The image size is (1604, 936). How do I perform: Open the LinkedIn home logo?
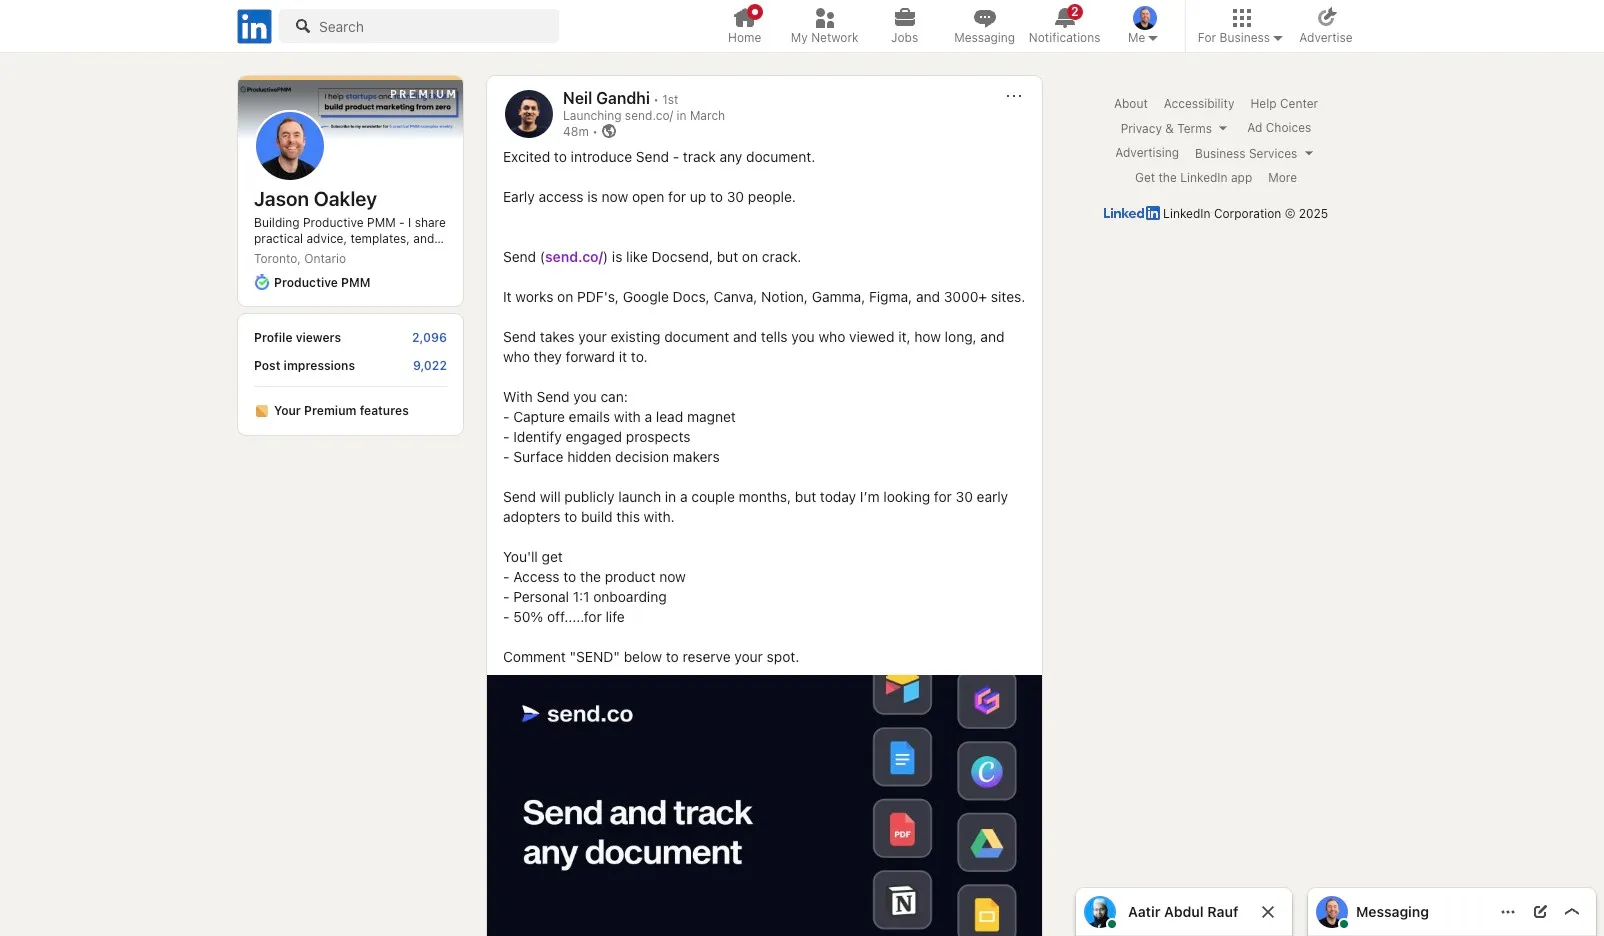(253, 26)
